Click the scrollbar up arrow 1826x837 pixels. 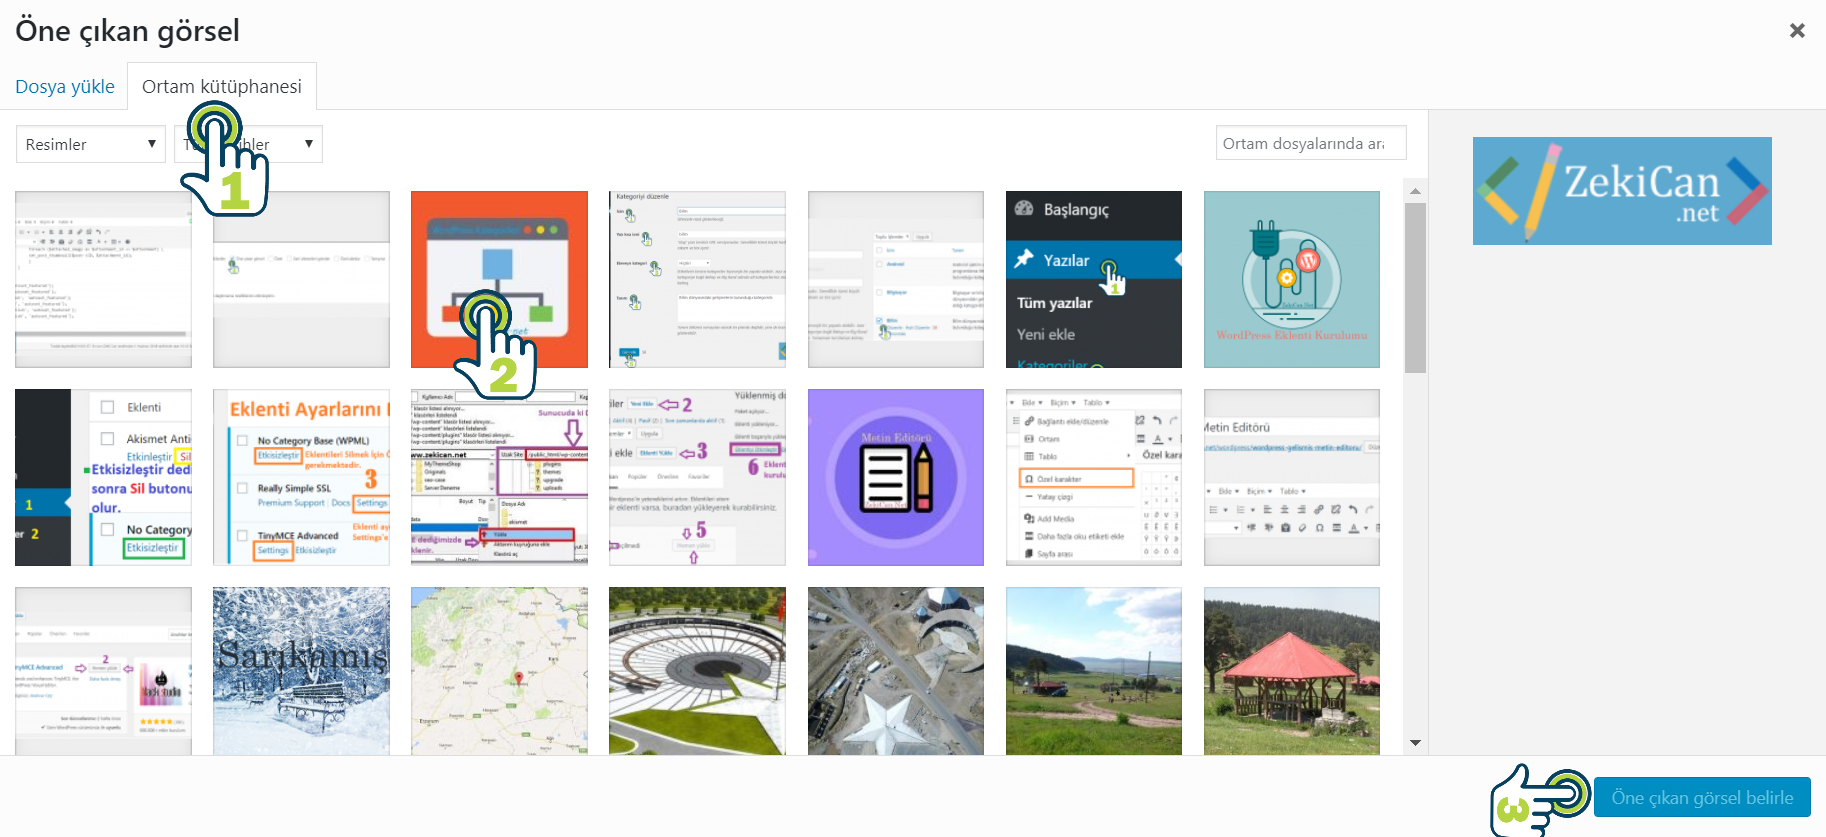point(1414,191)
